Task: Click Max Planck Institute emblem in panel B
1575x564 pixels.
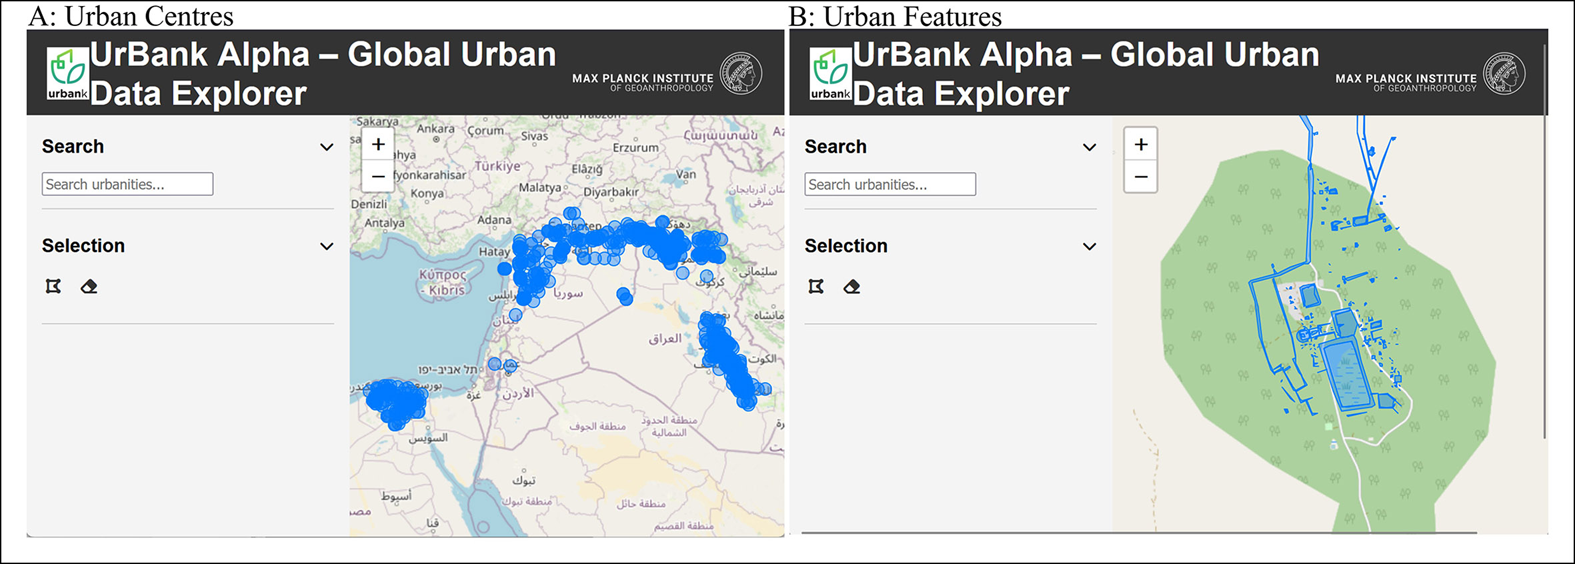Action: tap(1504, 74)
